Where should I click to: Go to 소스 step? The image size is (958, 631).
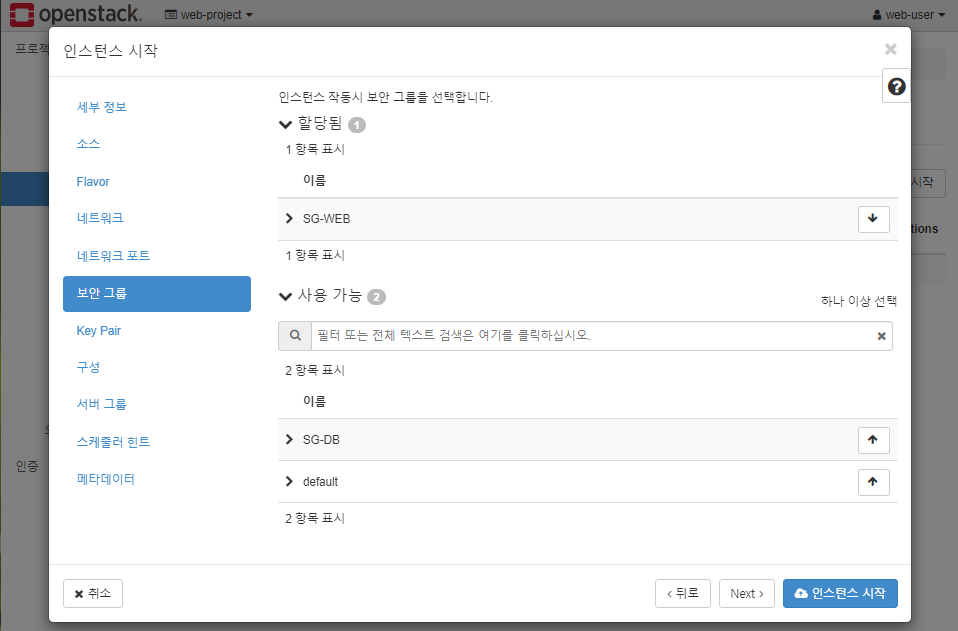point(88,144)
